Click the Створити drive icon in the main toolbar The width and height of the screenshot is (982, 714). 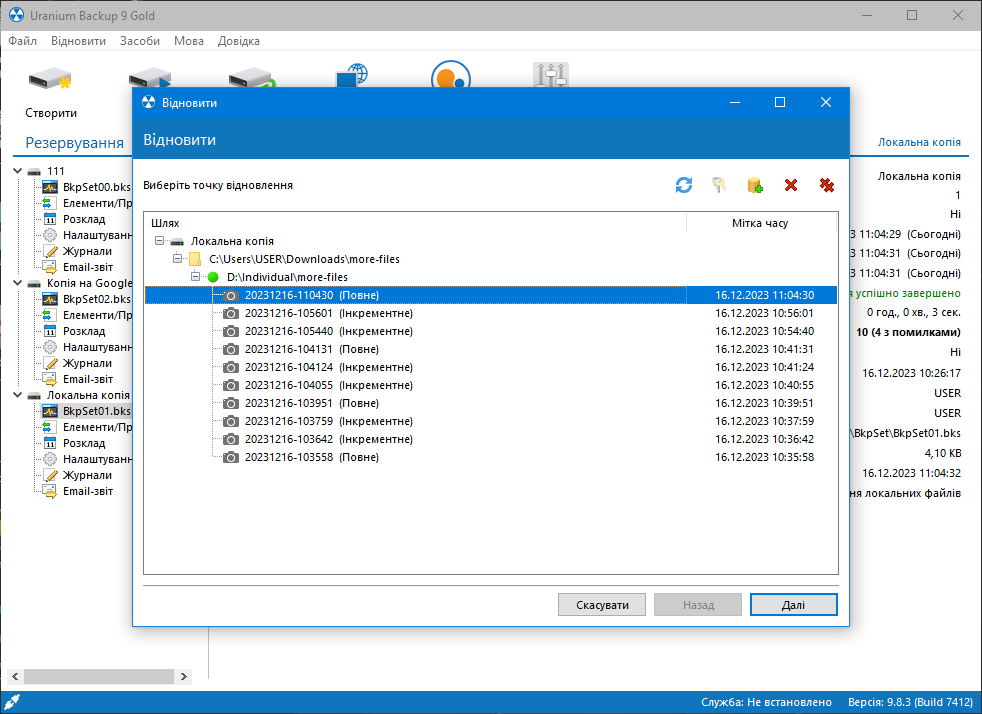50,80
